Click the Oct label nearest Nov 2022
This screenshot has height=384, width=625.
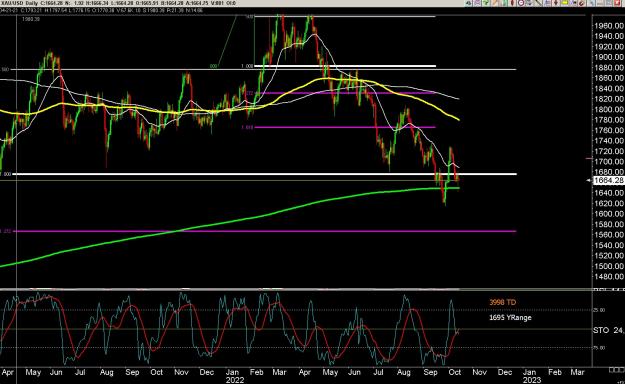[455, 372]
